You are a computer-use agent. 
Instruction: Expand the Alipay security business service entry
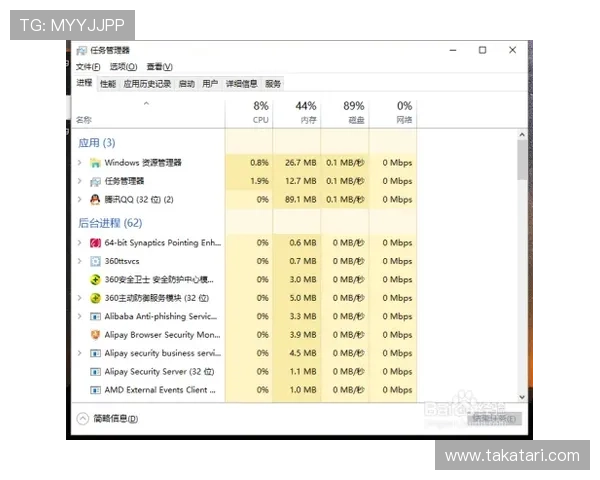click(x=80, y=353)
